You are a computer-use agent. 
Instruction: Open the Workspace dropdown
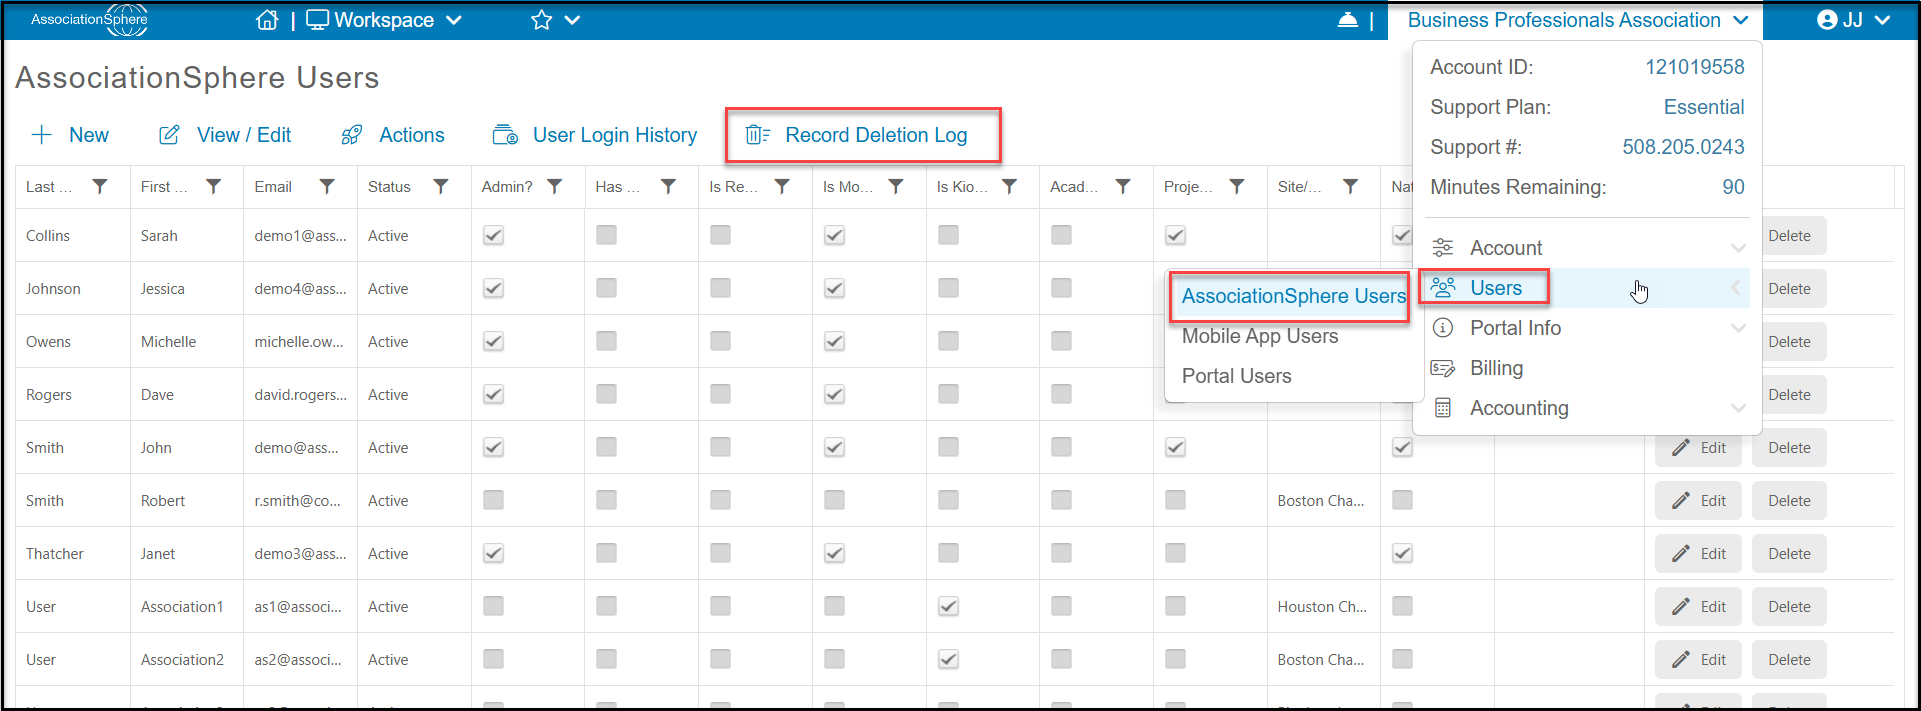point(385,20)
